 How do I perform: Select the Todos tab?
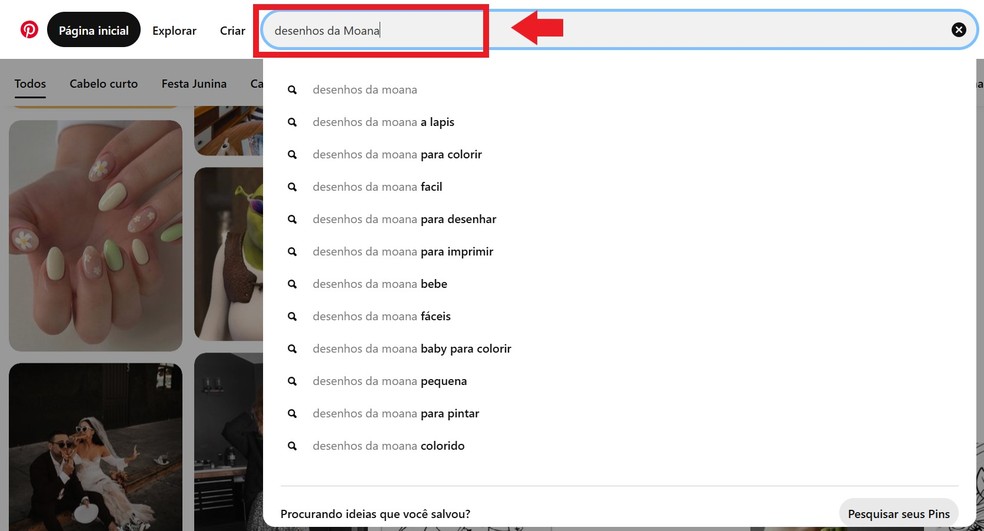coord(30,83)
